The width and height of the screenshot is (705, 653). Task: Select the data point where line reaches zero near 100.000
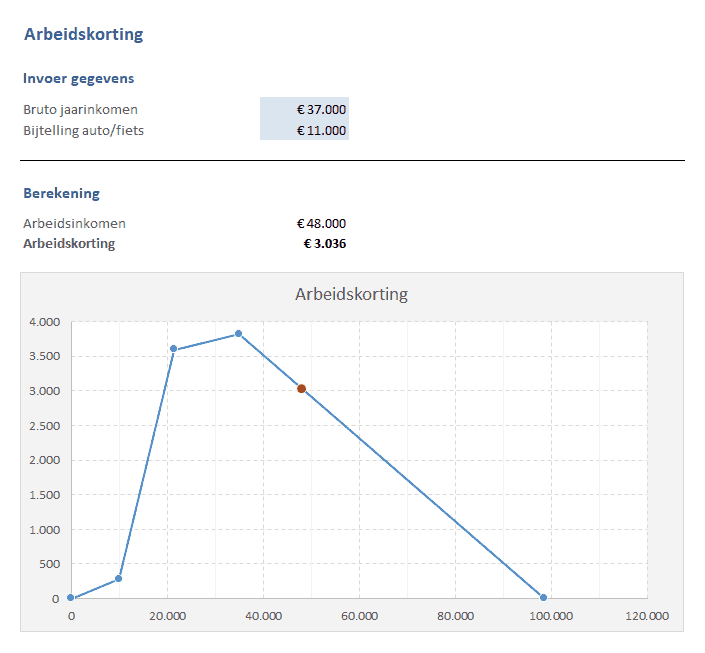543,598
